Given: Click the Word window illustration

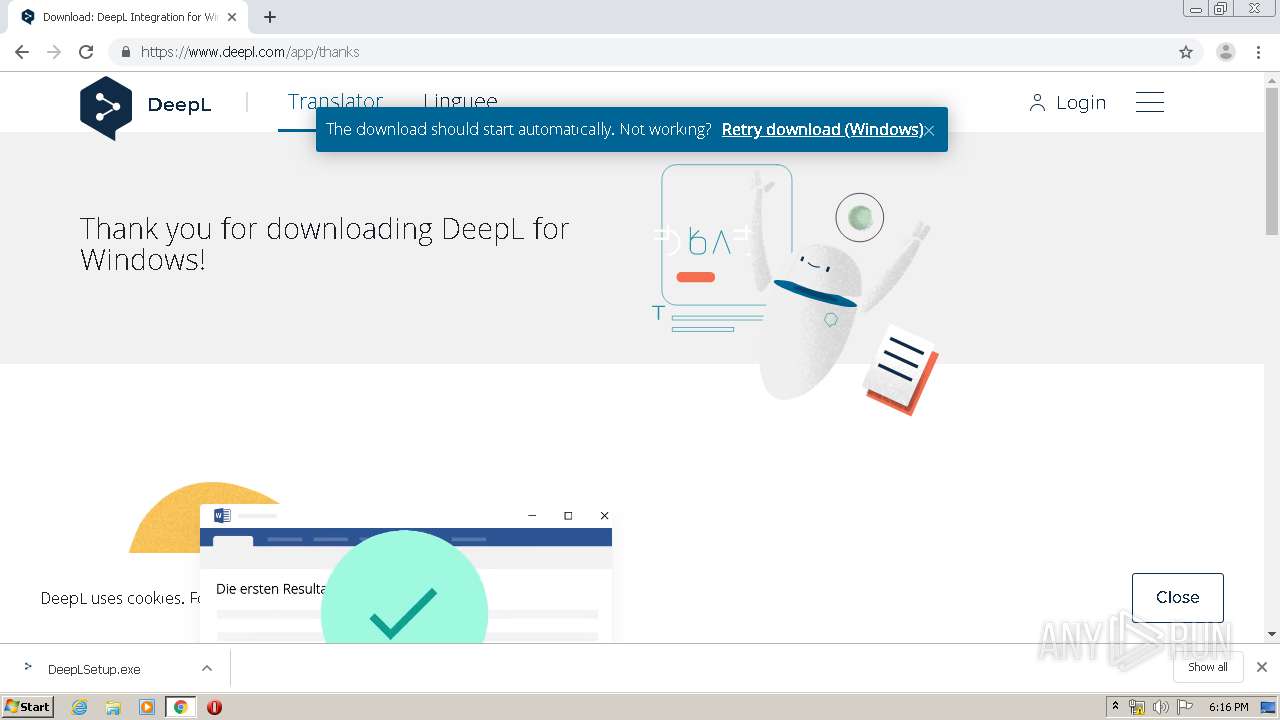Looking at the screenshot, I should 406,573.
